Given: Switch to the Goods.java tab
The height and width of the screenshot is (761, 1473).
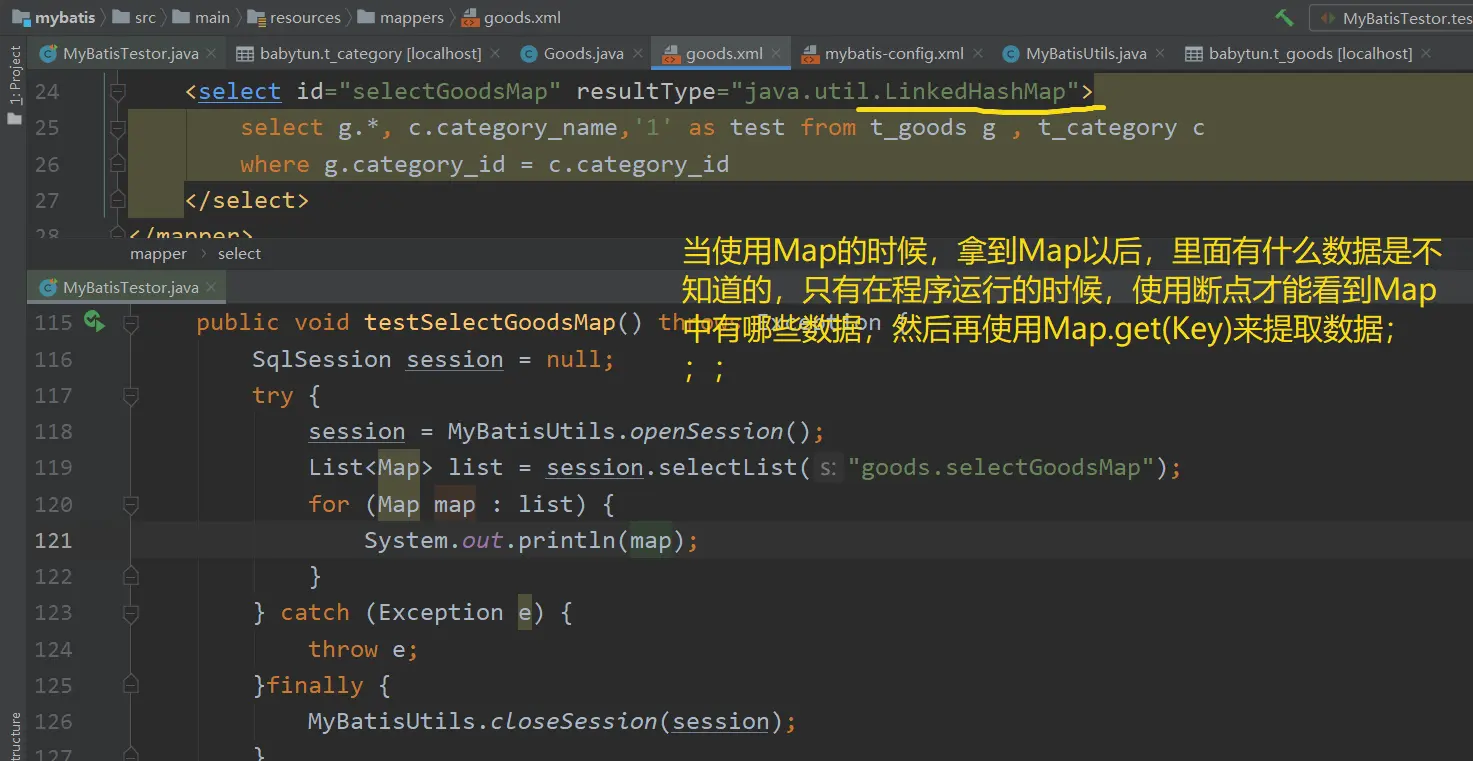Looking at the screenshot, I should tap(583, 53).
